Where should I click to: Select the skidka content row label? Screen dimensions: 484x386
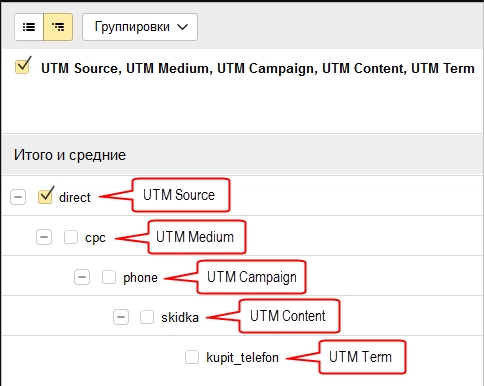pyautogui.click(x=180, y=317)
